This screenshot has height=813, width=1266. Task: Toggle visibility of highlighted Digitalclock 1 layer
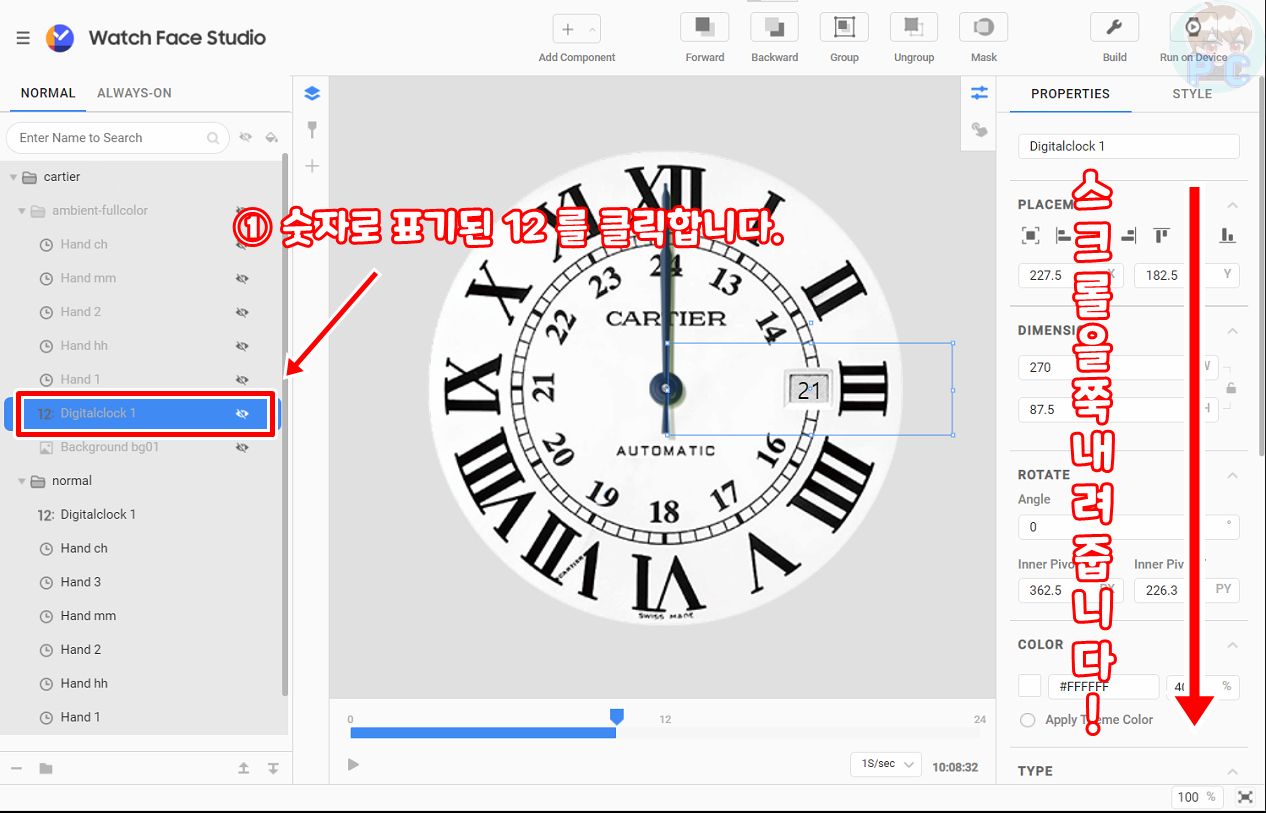coord(241,414)
